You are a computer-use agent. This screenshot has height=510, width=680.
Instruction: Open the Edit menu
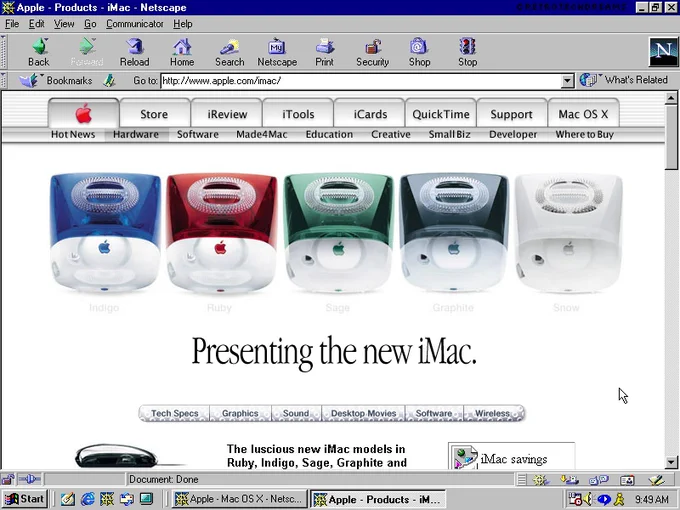(x=36, y=24)
